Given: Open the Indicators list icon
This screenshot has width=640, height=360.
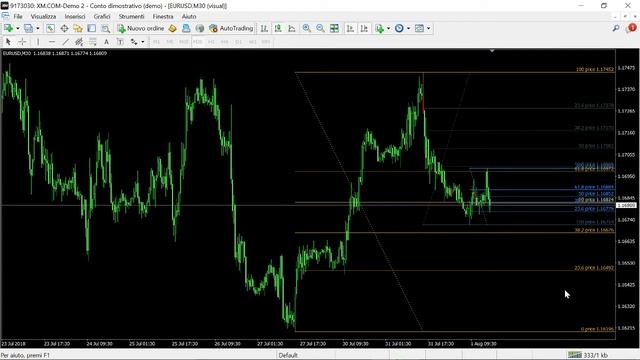Looking at the screenshot, I should pyautogui.click(x=380, y=28).
